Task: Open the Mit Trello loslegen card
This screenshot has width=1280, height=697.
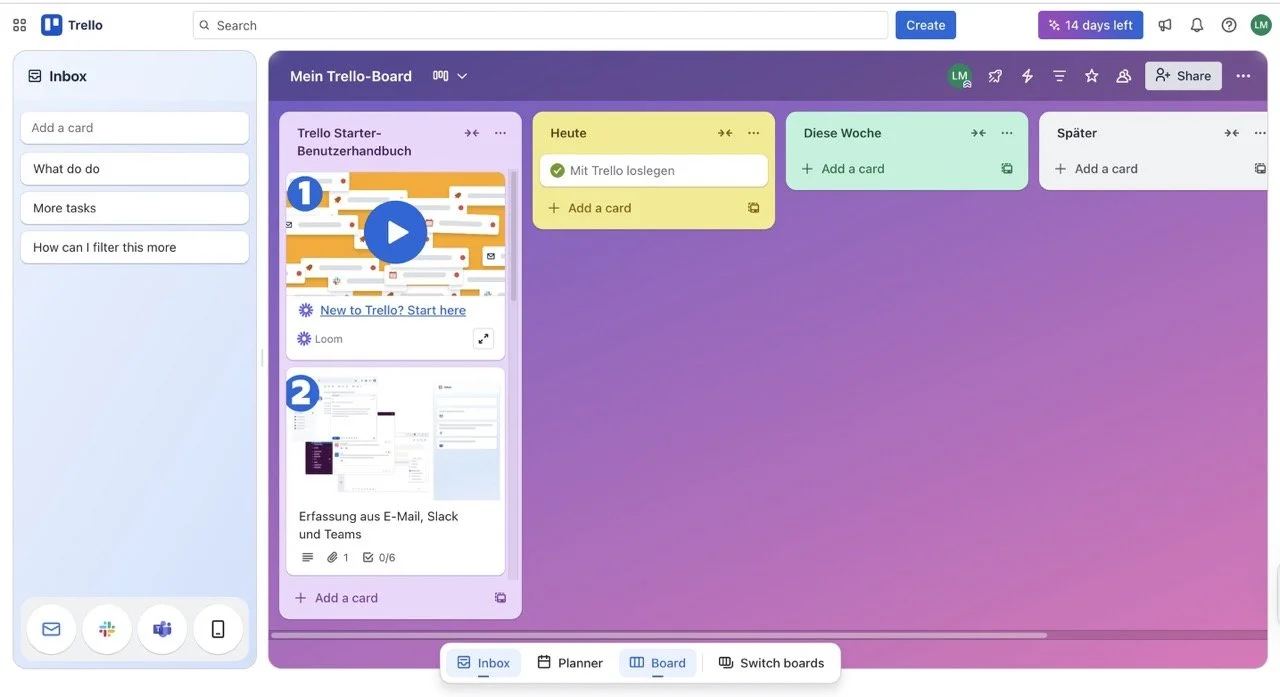Action: [x=654, y=171]
